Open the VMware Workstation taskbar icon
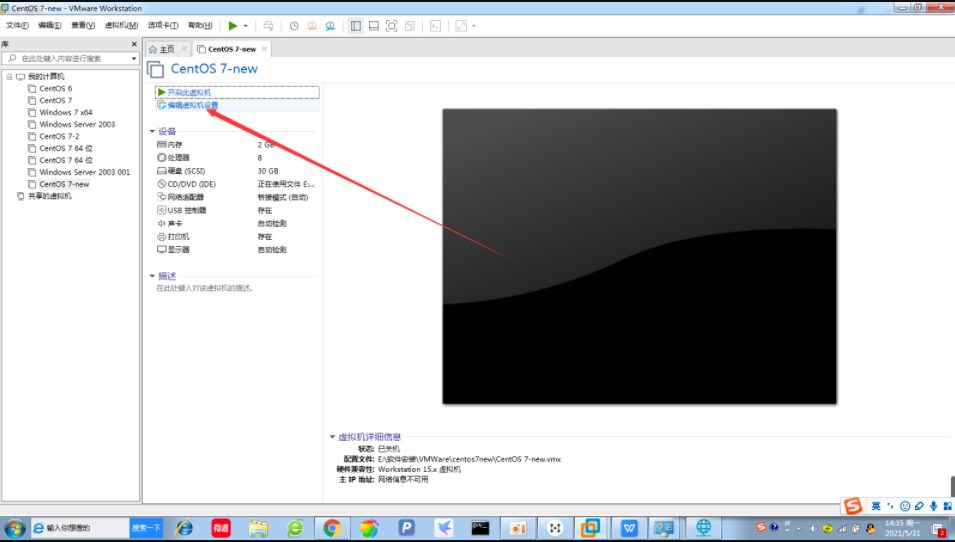The width and height of the screenshot is (955, 542). [x=590, y=528]
